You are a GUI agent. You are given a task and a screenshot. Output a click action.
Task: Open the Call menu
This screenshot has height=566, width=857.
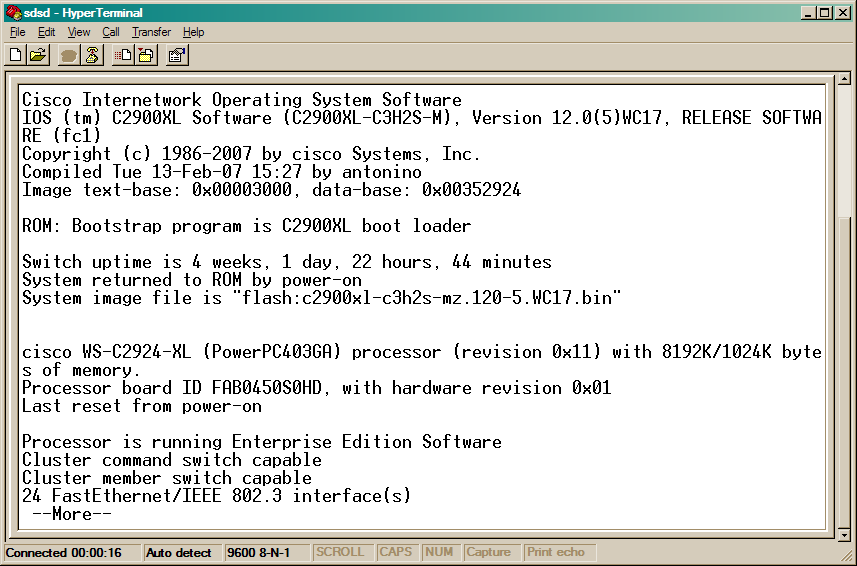[x=111, y=32]
